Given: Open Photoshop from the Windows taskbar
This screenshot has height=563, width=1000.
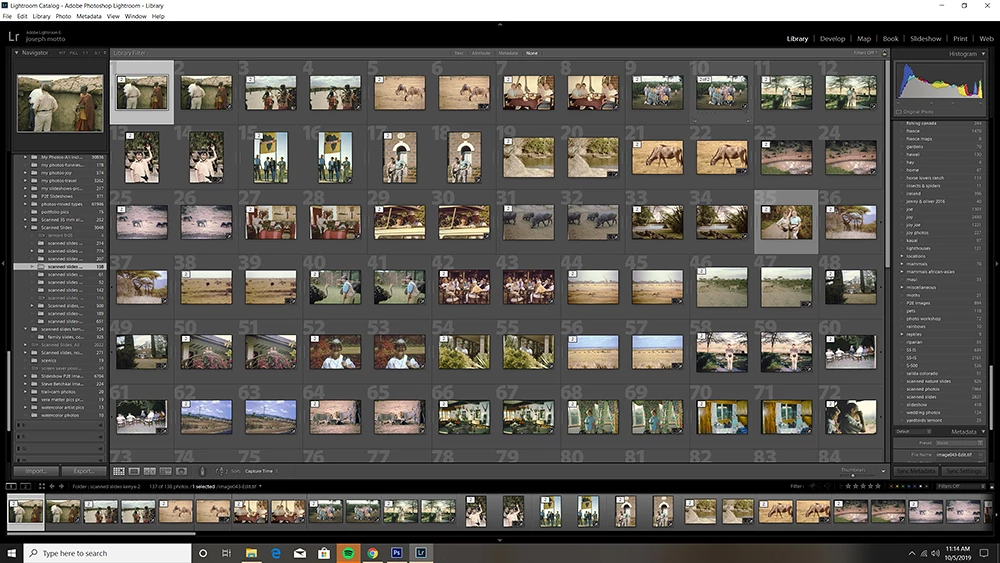Looking at the screenshot, I should tap(397, 553).
